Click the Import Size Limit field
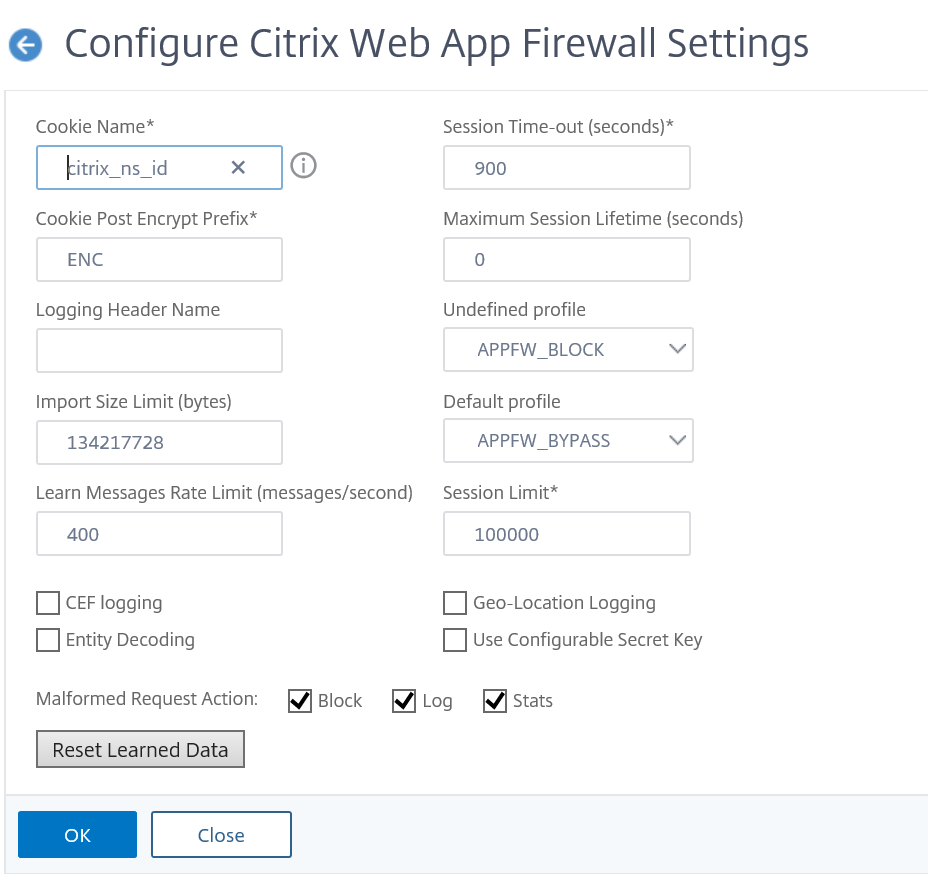Image resolution: width=928 pixels, height=885 pixels. 159,443
